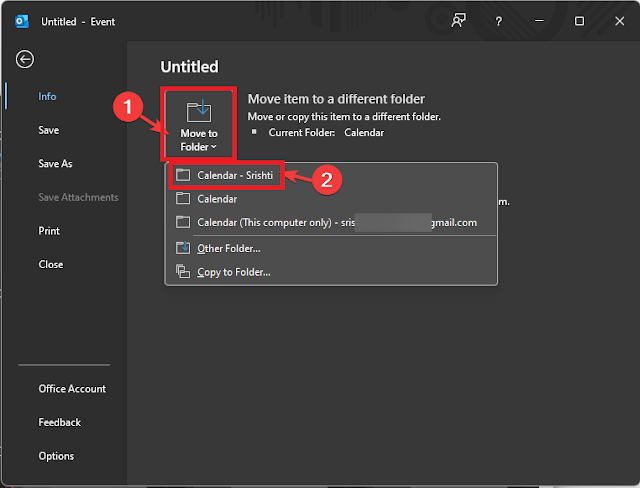
Task: Click folder icon beside Calendar (This computer only)
Action: click(x=183, y=222)
